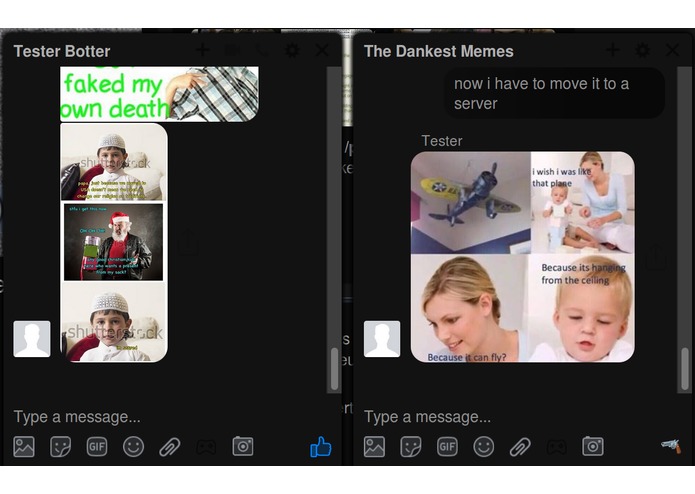Share the plane meme image
The height and width of the screenshot is (494, 695).
tap(655, 257)
